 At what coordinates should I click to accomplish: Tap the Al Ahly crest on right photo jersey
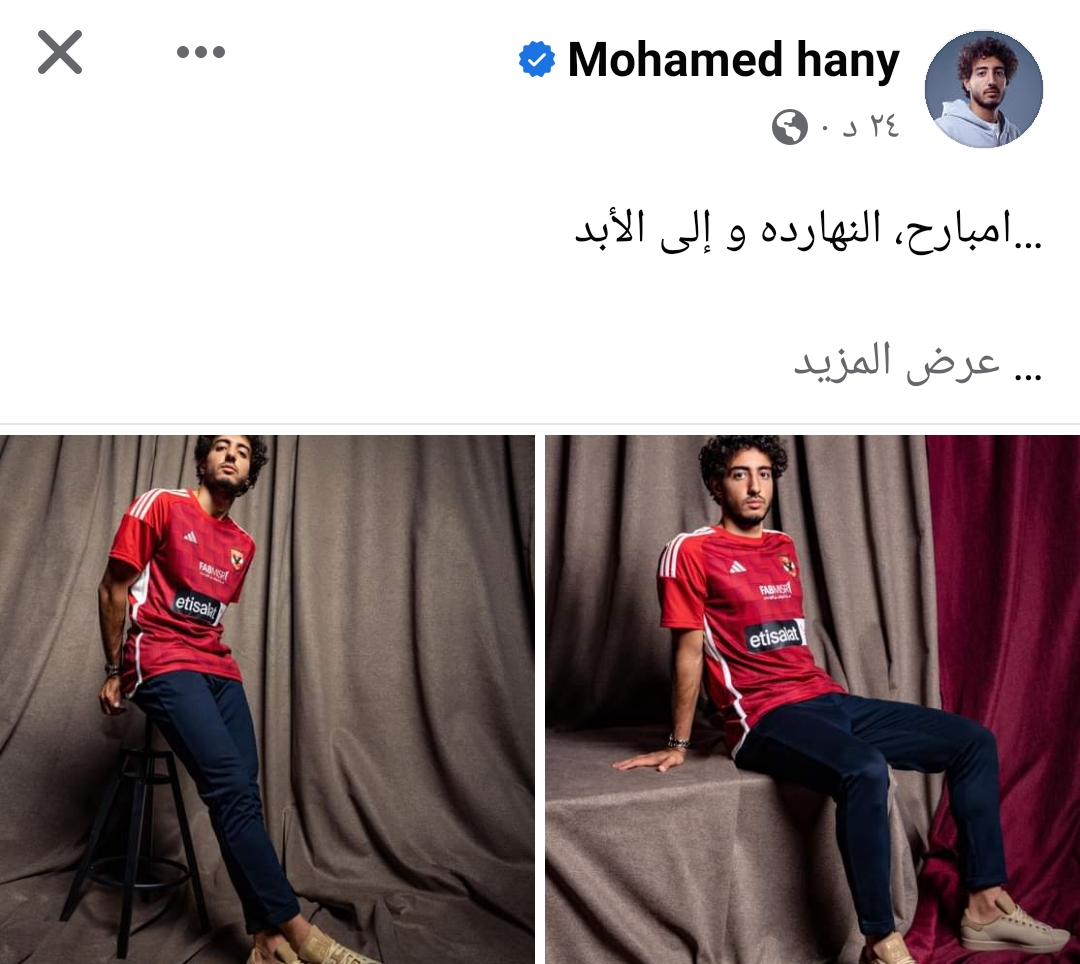788,566
